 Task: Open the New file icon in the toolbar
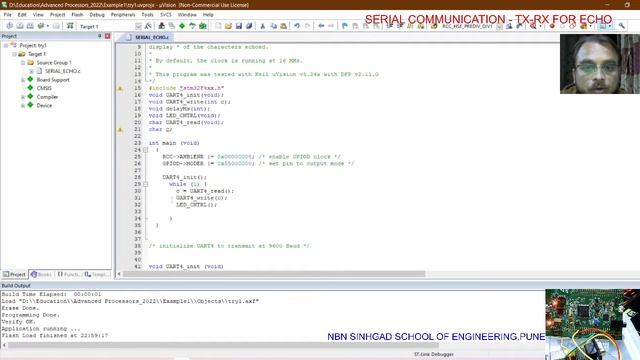218,26
